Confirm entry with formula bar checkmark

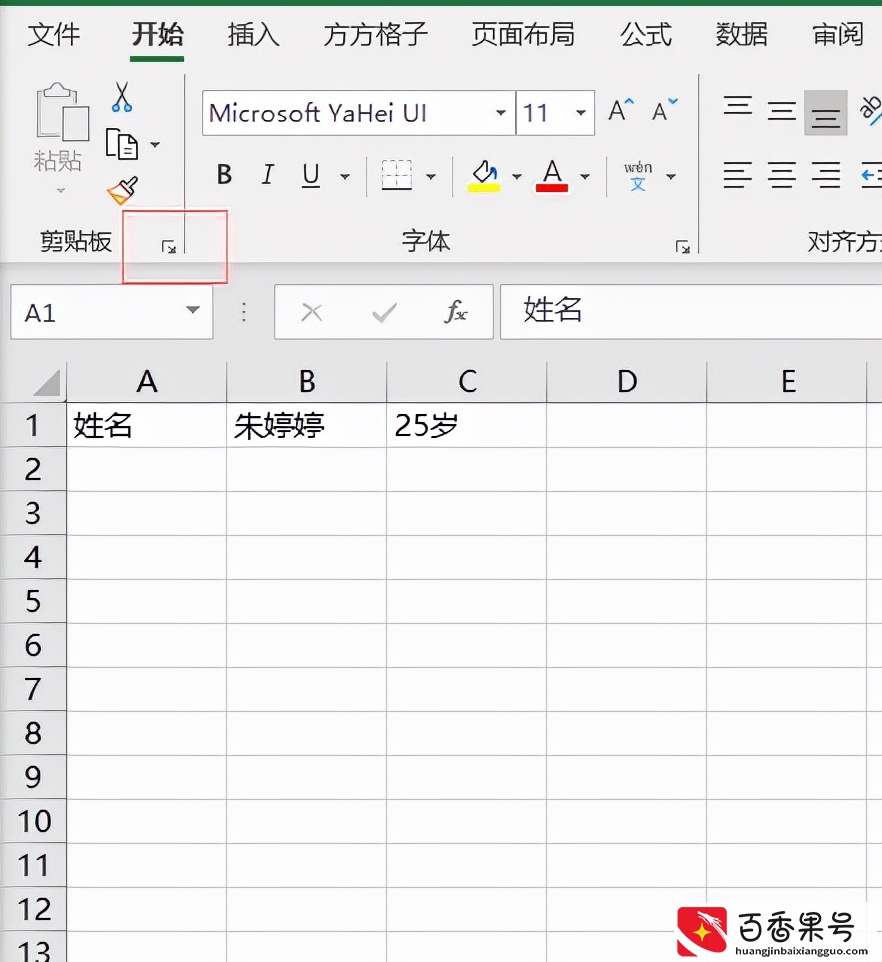pyautogui.click(x=385, y=313)
